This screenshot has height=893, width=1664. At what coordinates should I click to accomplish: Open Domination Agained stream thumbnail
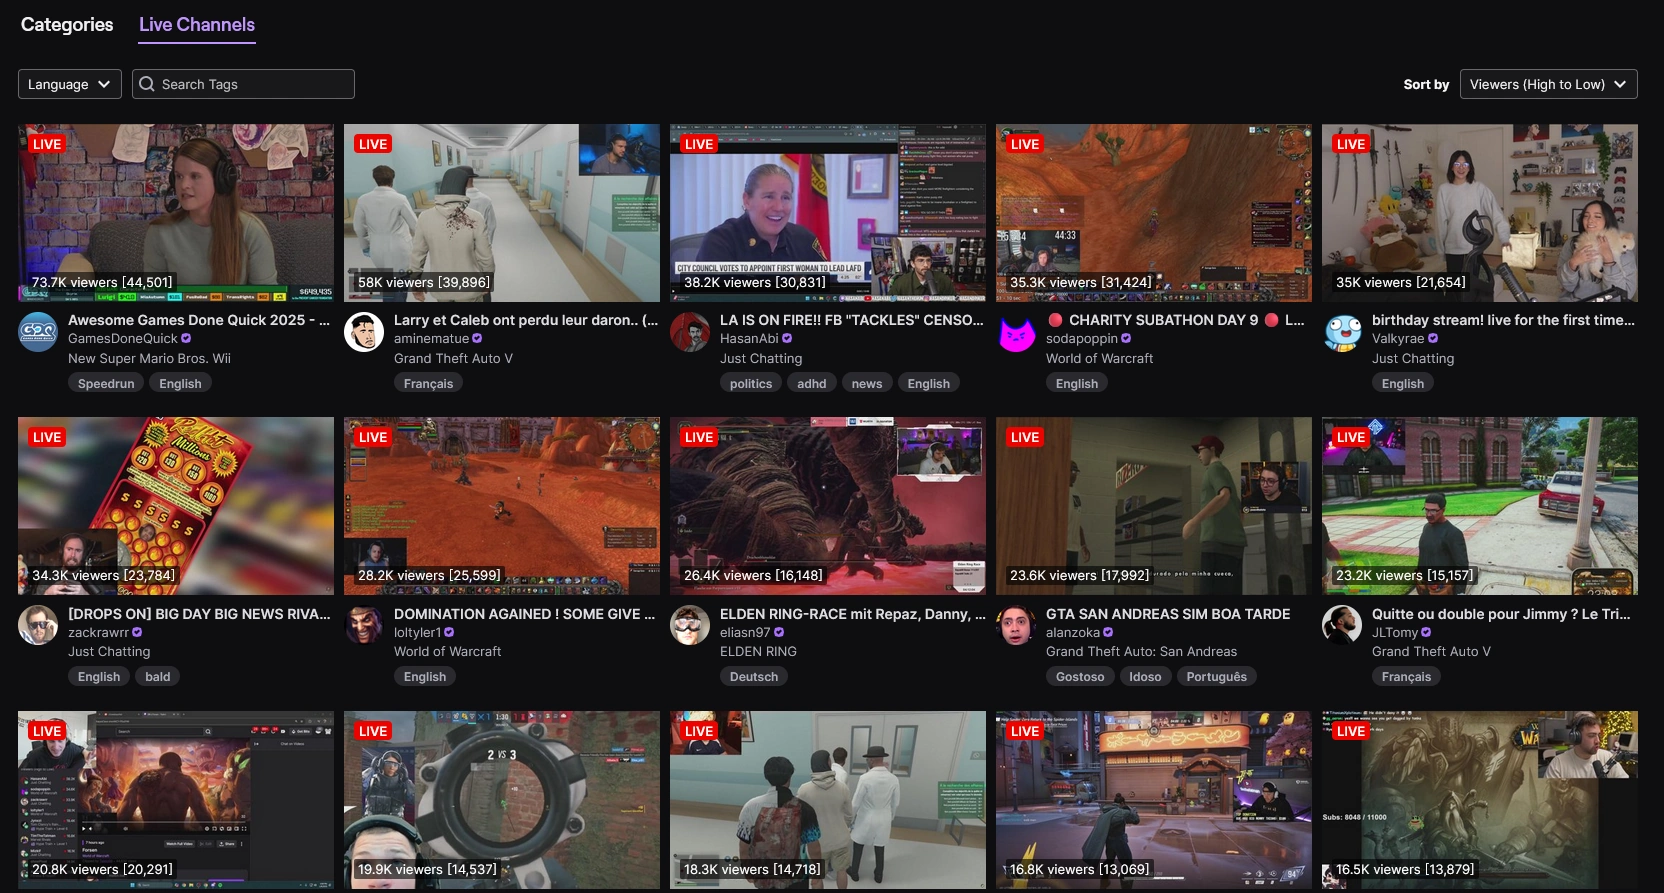click(502, 506)
